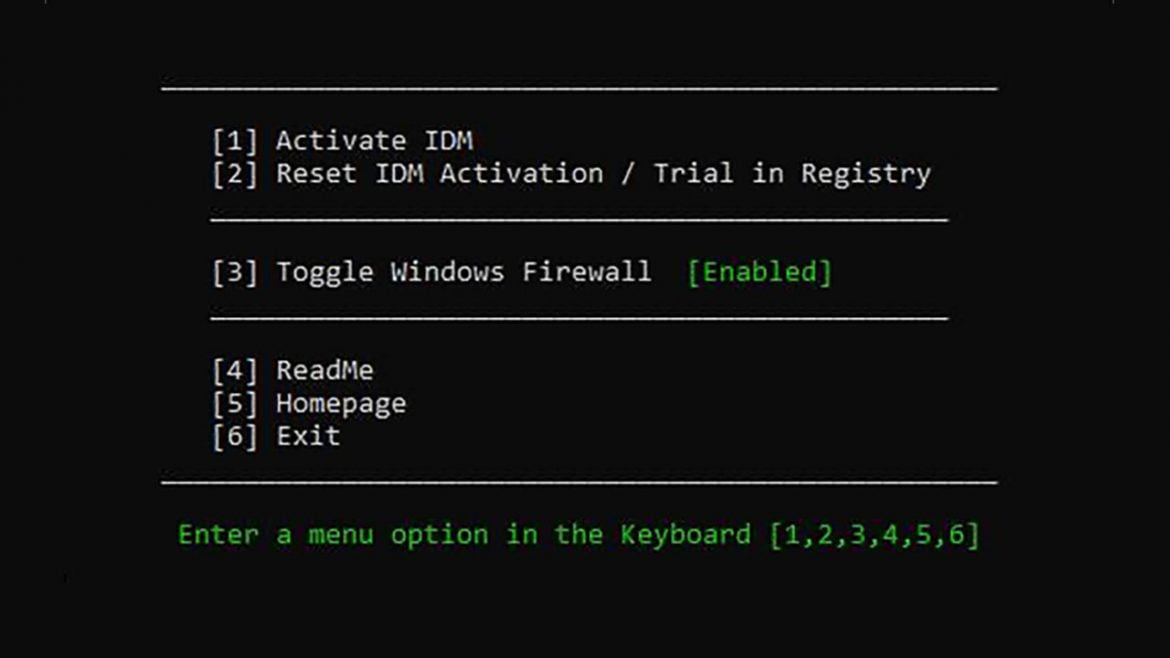Click the word "Registry" in option two
Screen dimensions: 1170x658
point(866,174)
